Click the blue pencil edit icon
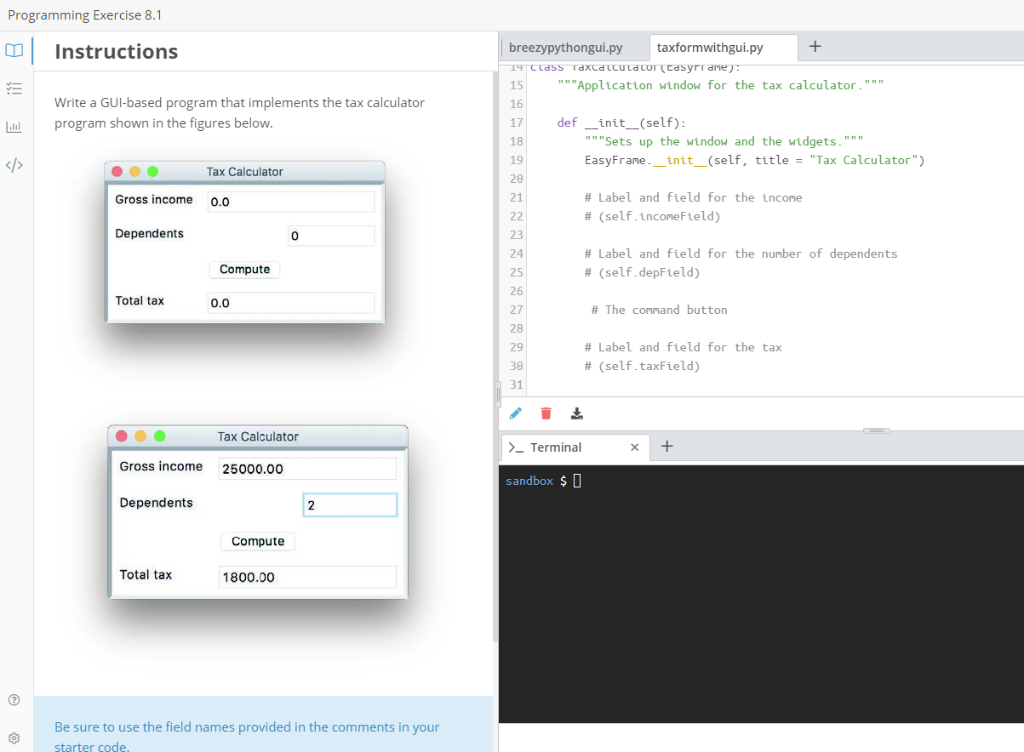Screen dimensions: 1024x752 pos(515,413)
